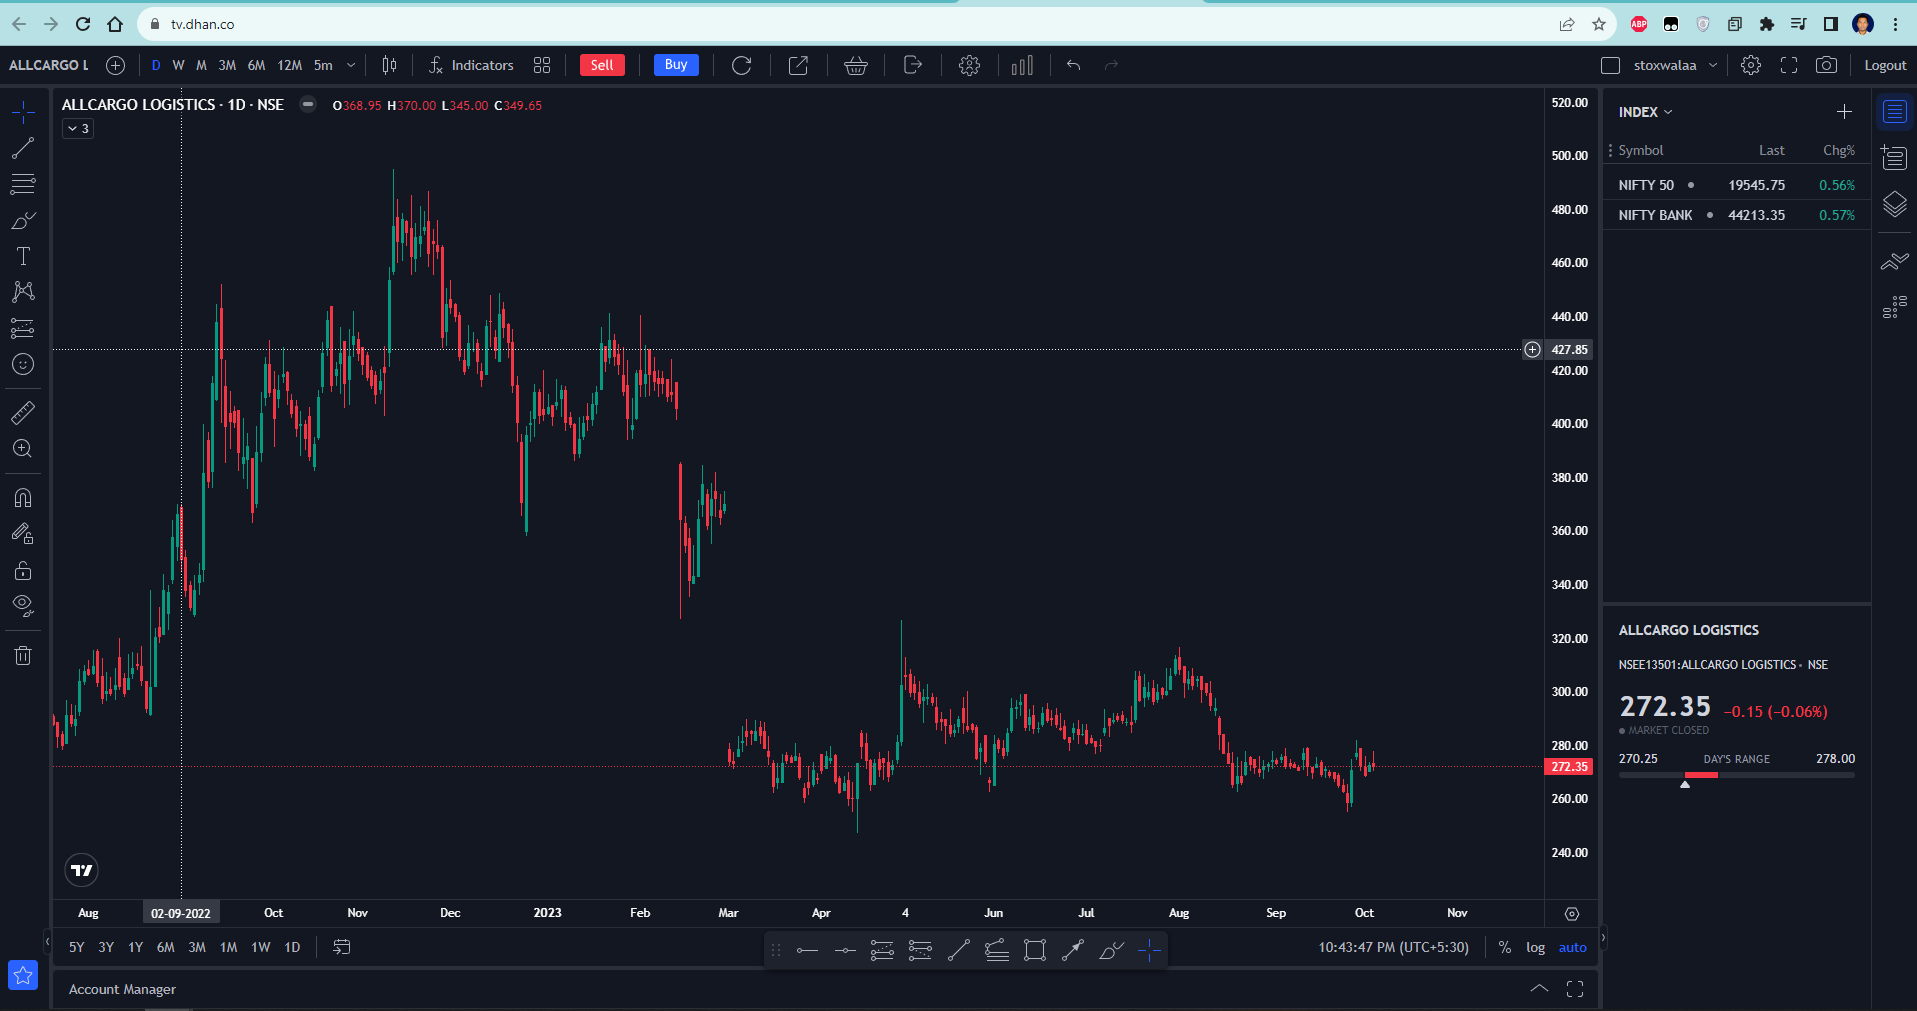The height and width of the screenshot is (1011, 1917).
Task: Set chart range to 5Y
Action: pyautogui.click(x=77, y=947)
